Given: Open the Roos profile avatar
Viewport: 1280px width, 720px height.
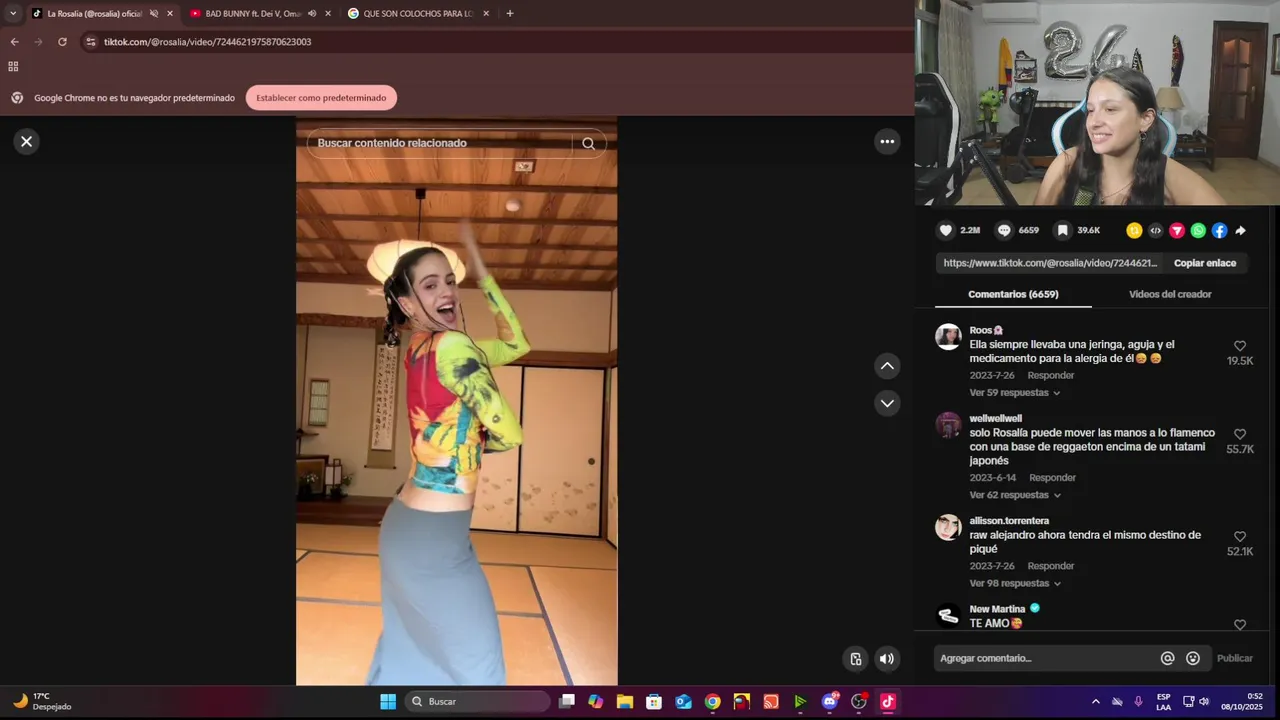Looking at the screenshot, I should coord(948,337).
